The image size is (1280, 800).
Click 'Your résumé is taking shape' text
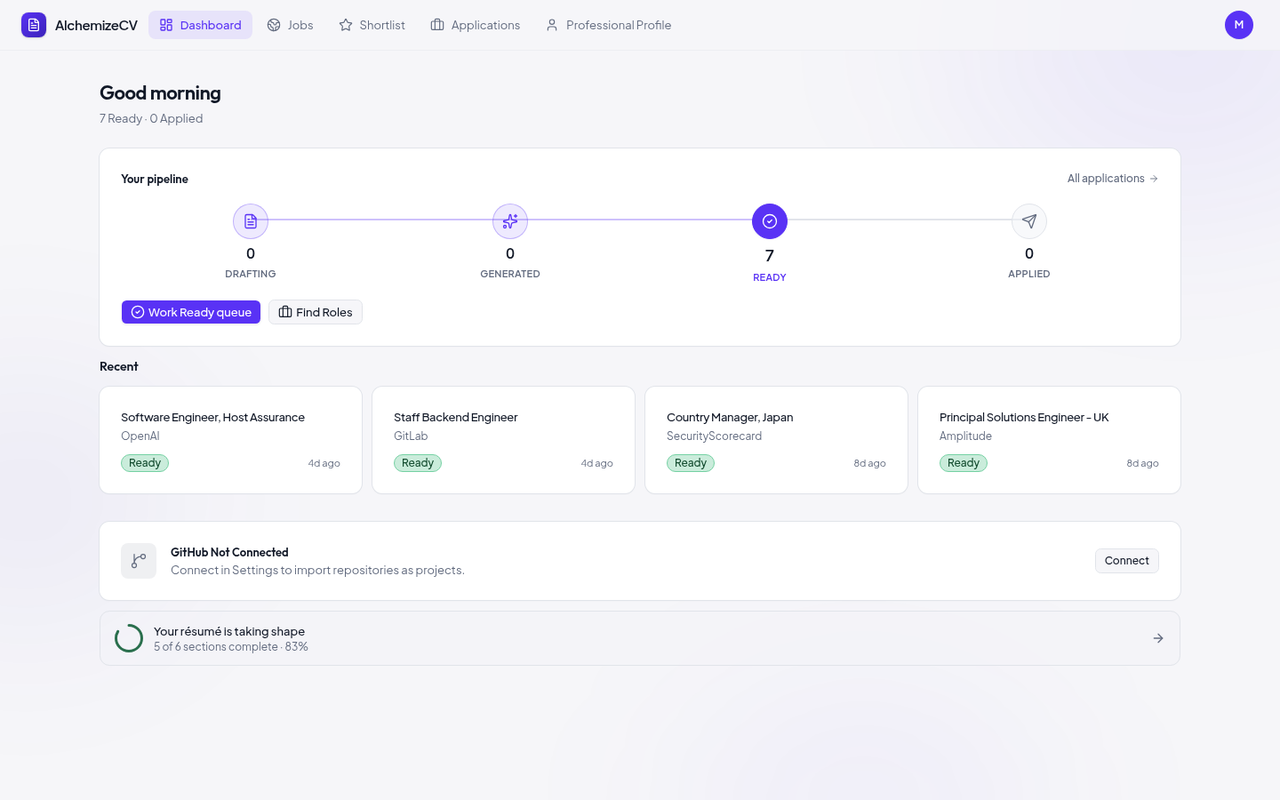point(229,631)
